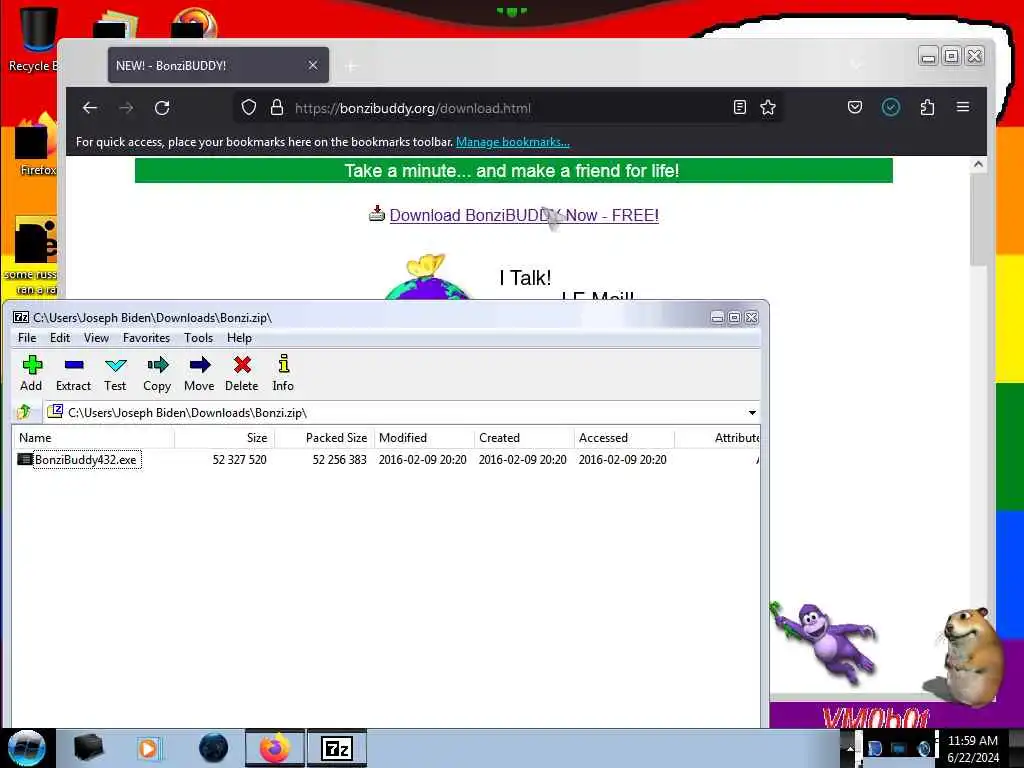Go up one folder level in 7-Zip
This screenshot has height=768, width=1024.
[x=25, y=412]
